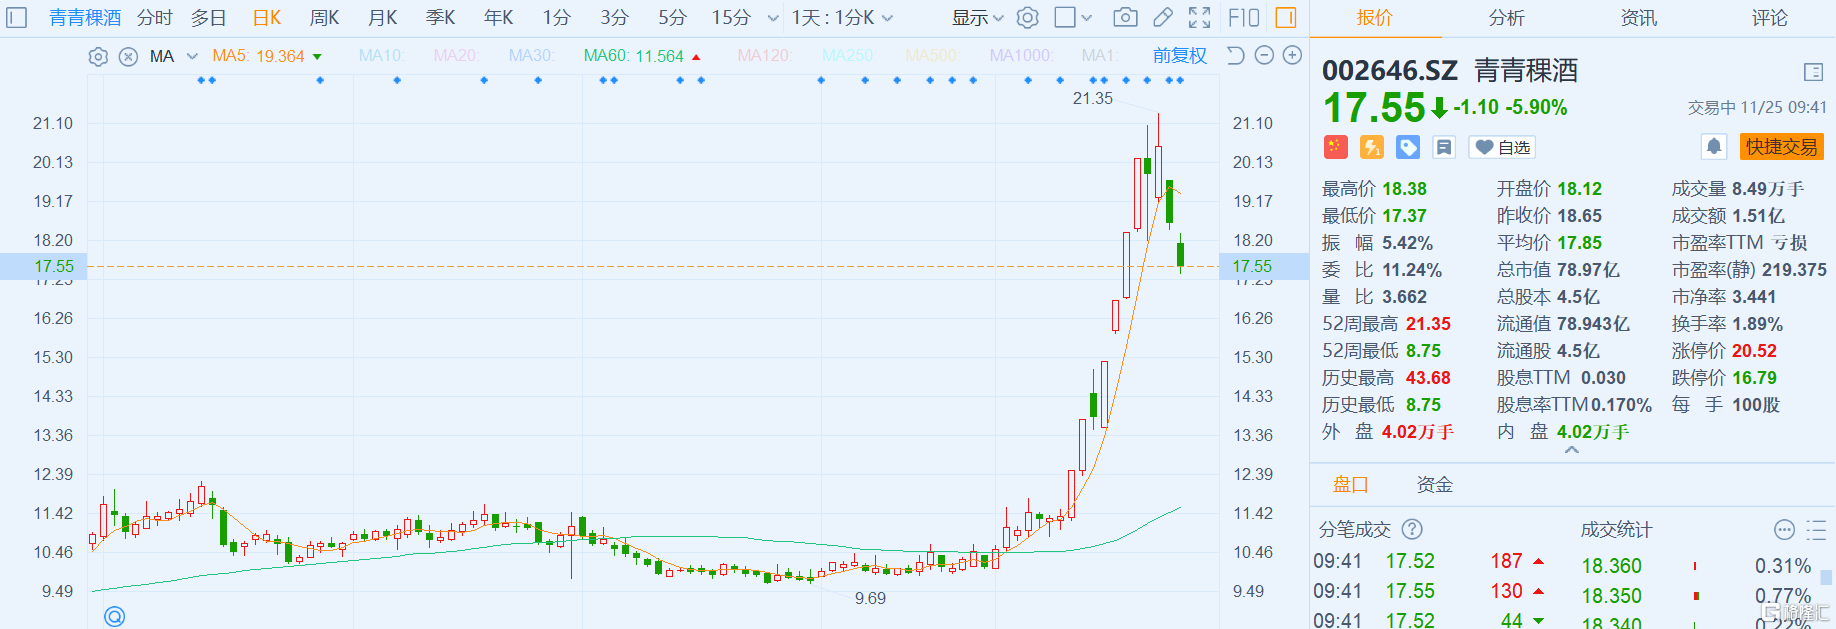
Task: Click the price alert bell icon
Action: [1714, 147]
